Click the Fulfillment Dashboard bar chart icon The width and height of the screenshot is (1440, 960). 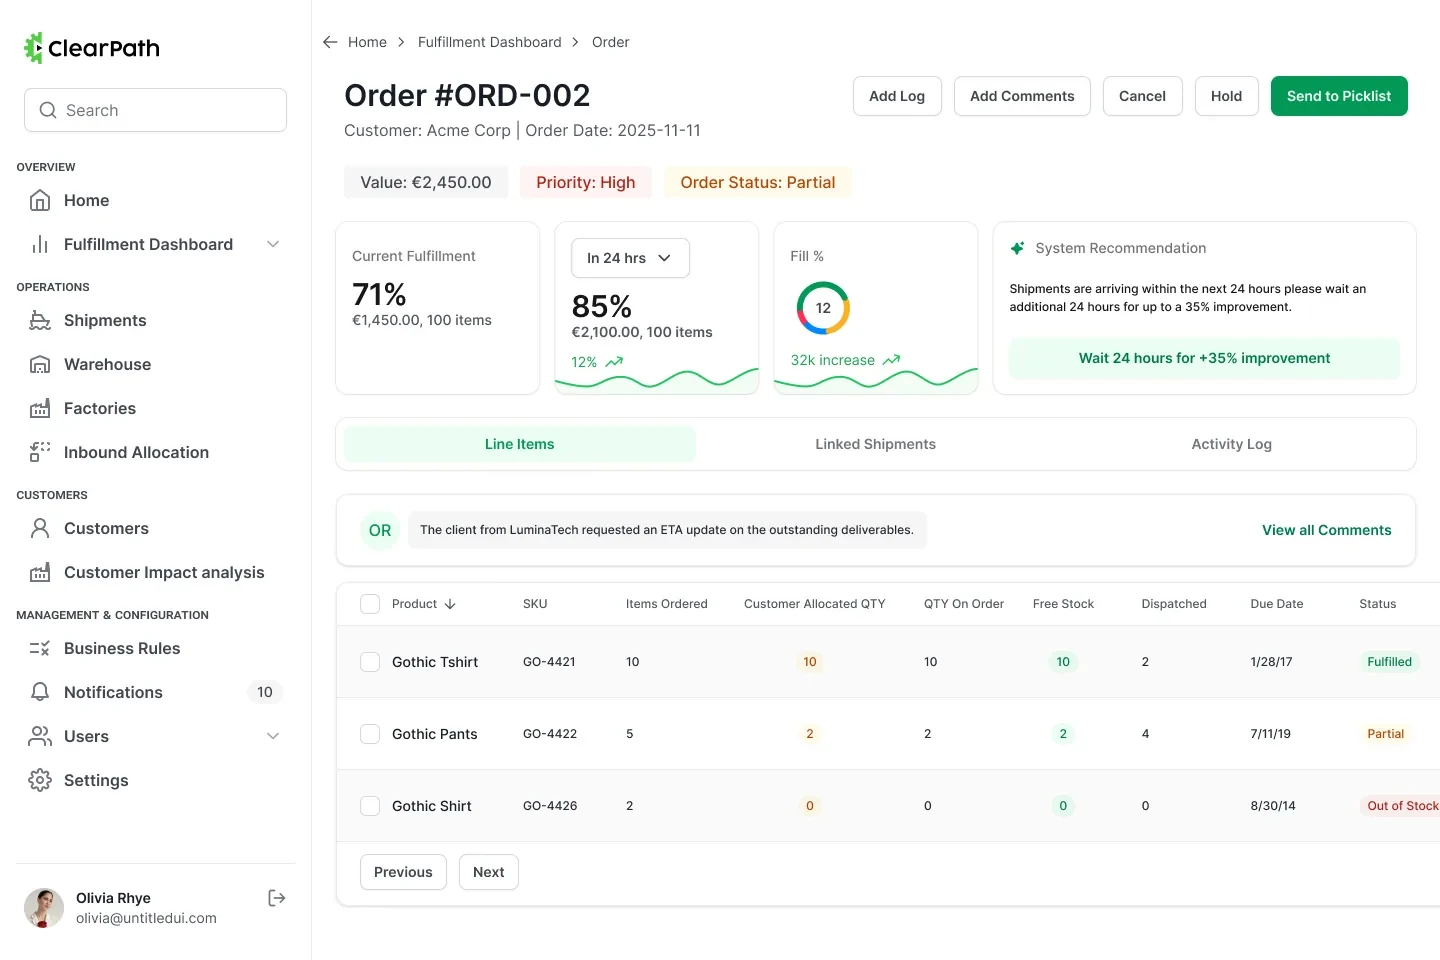click(x=40, y=244)
